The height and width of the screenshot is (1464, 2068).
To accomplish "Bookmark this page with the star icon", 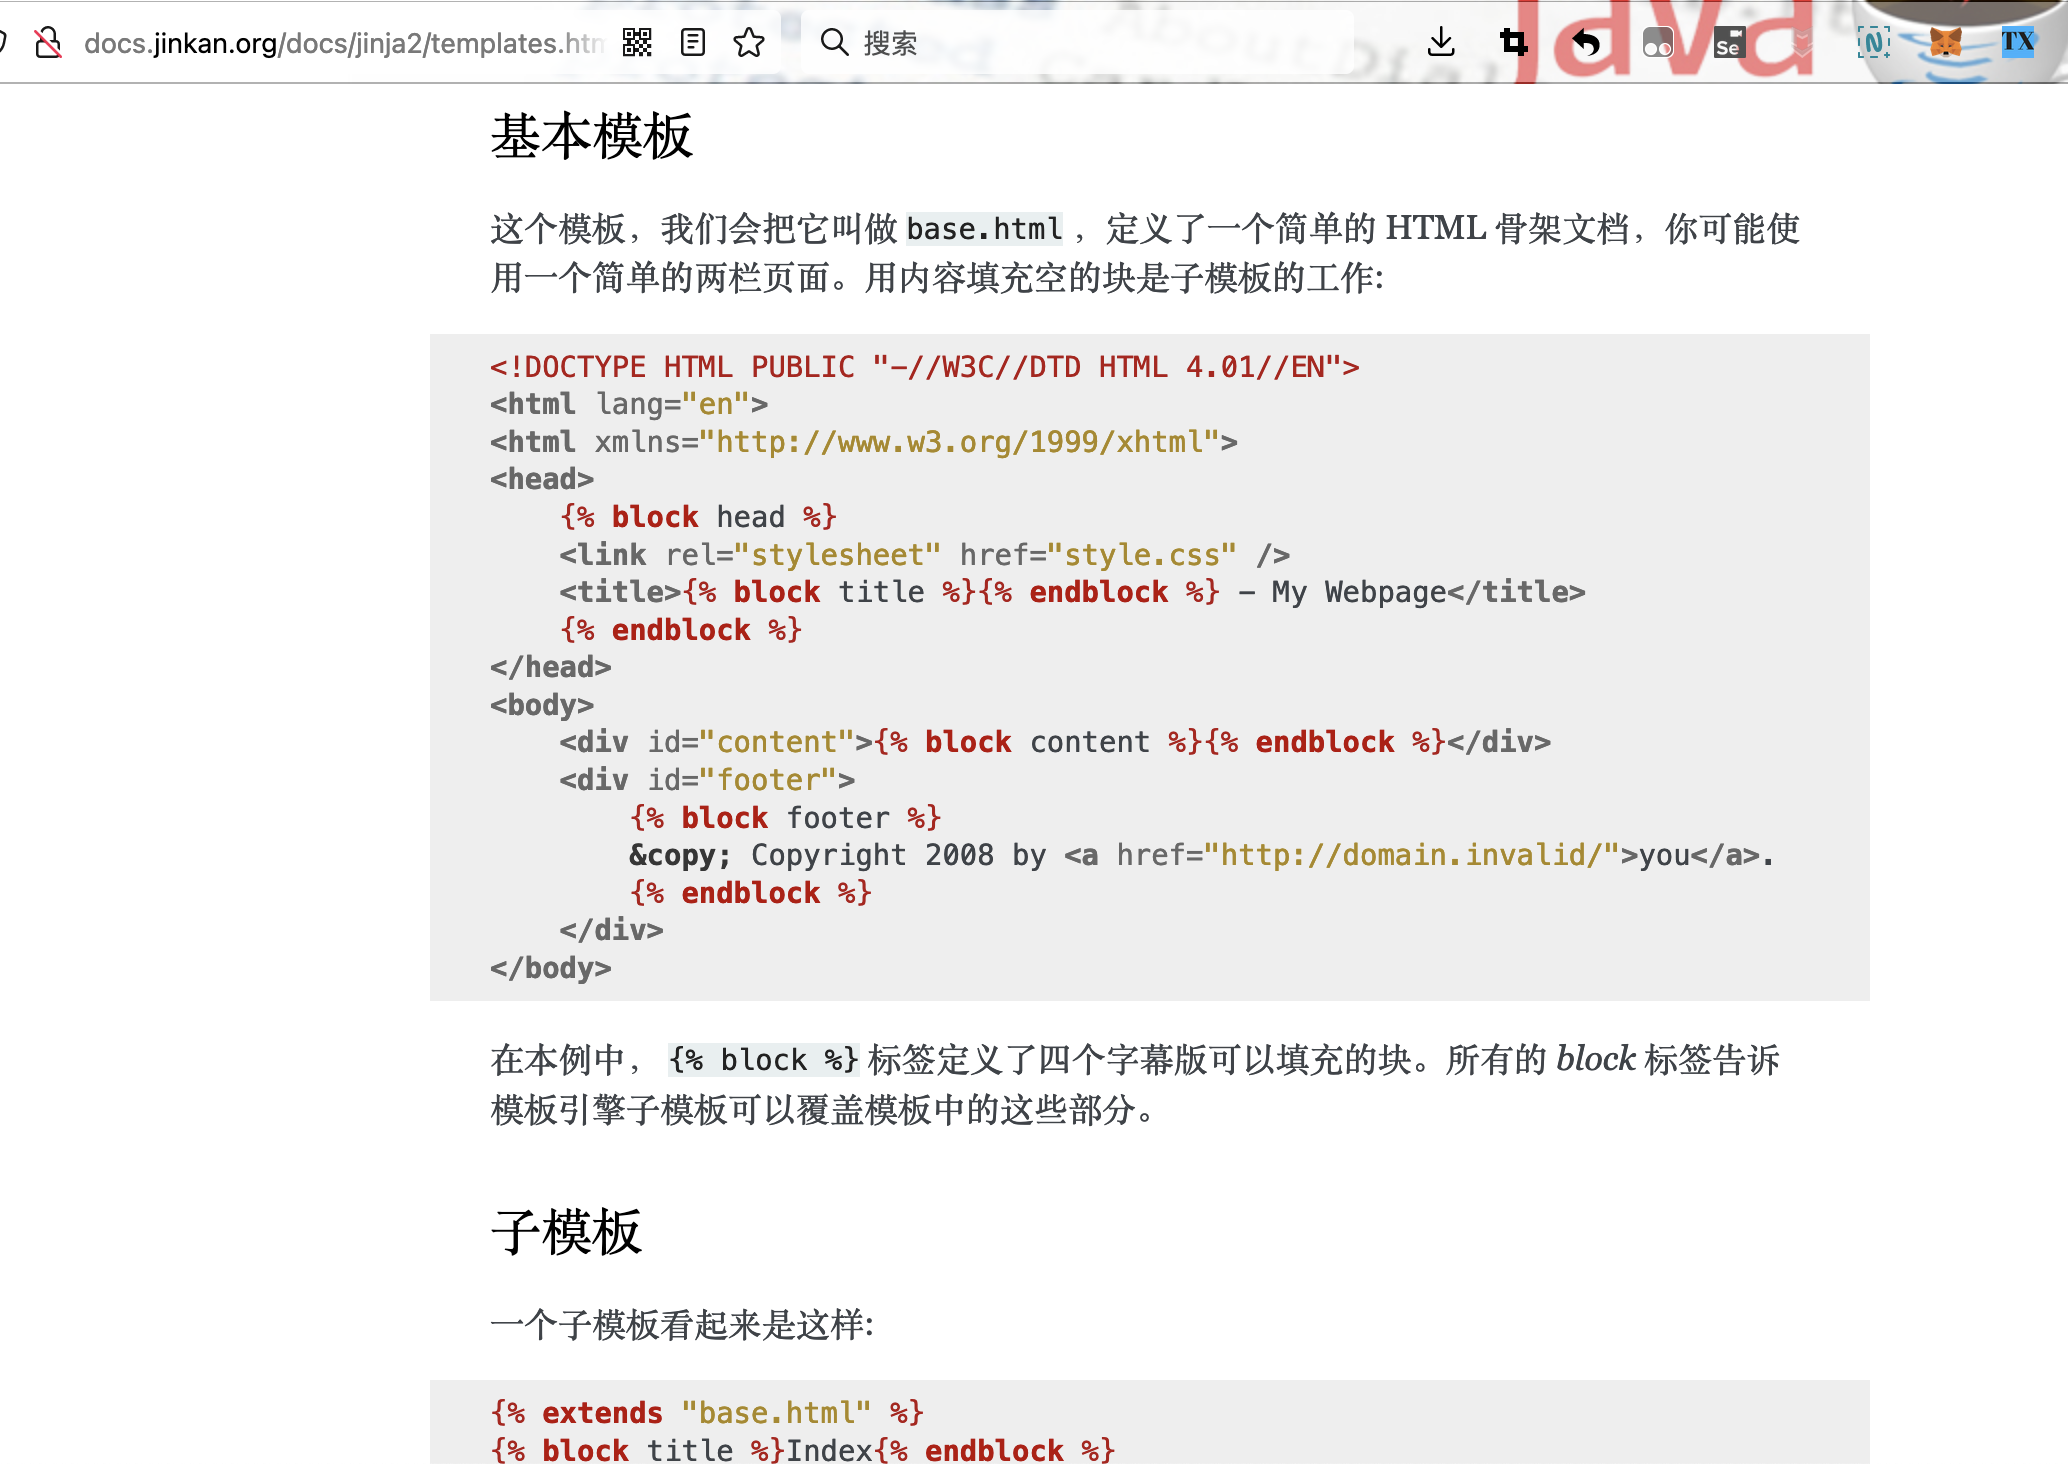I will [749, 42].
